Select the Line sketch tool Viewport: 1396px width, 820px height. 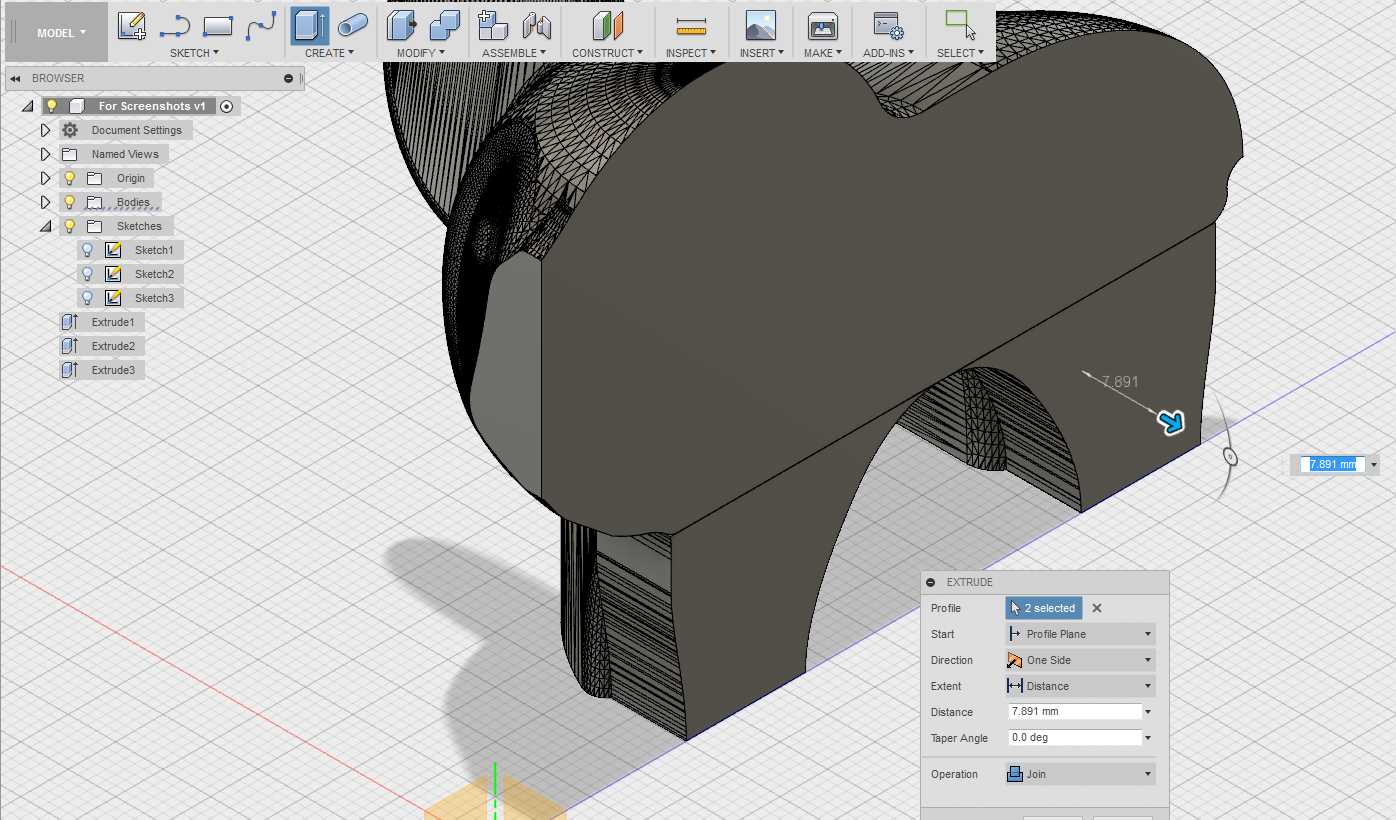175,26
